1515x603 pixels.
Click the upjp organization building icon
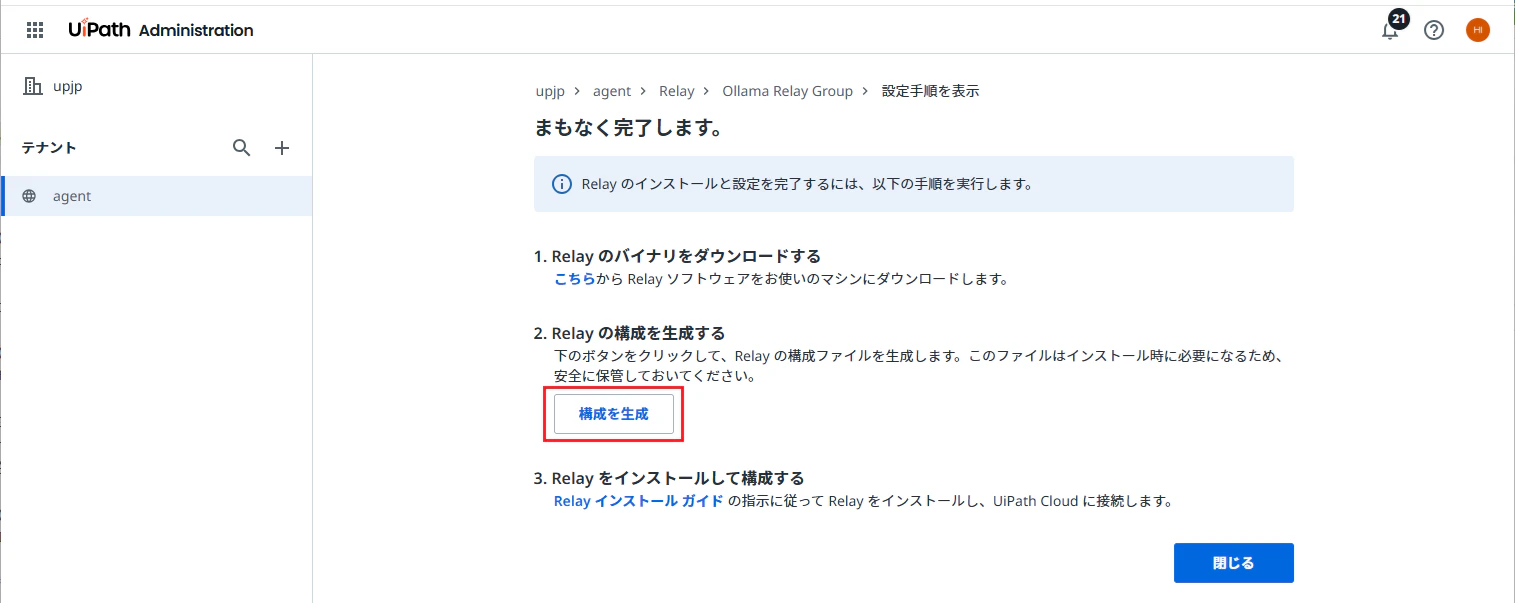pos(33,86)
